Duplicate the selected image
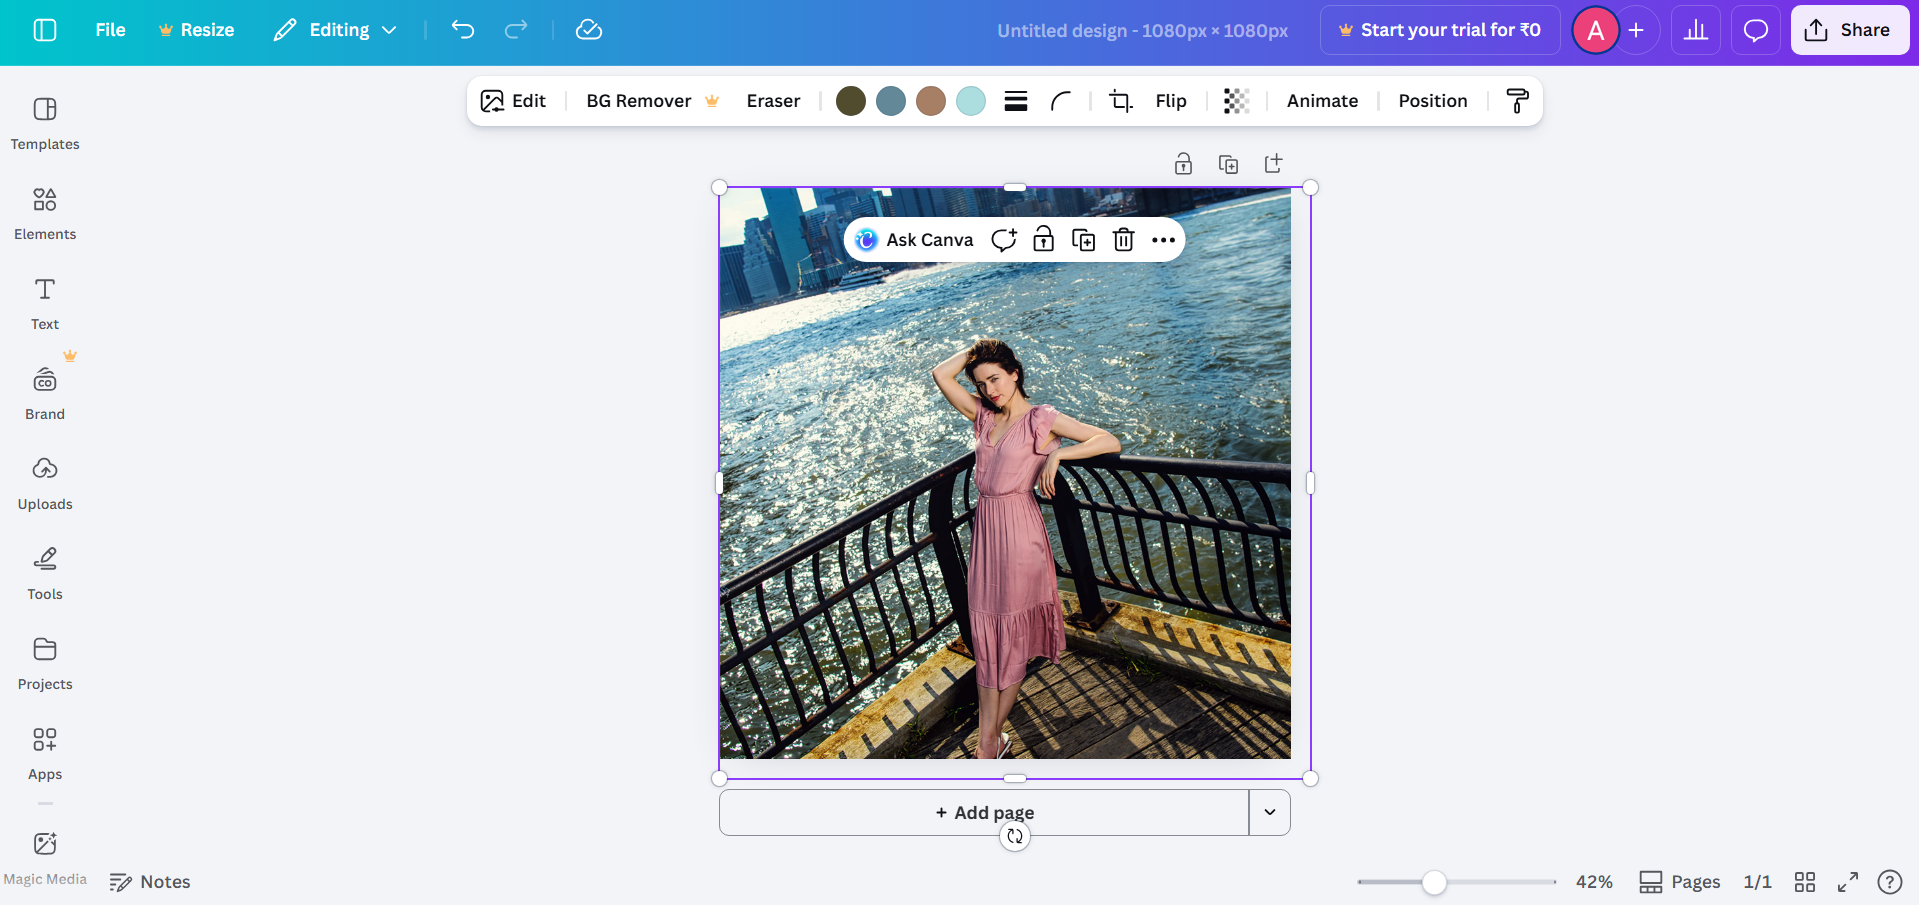The image size is (1919, 905). (1083, 239)
